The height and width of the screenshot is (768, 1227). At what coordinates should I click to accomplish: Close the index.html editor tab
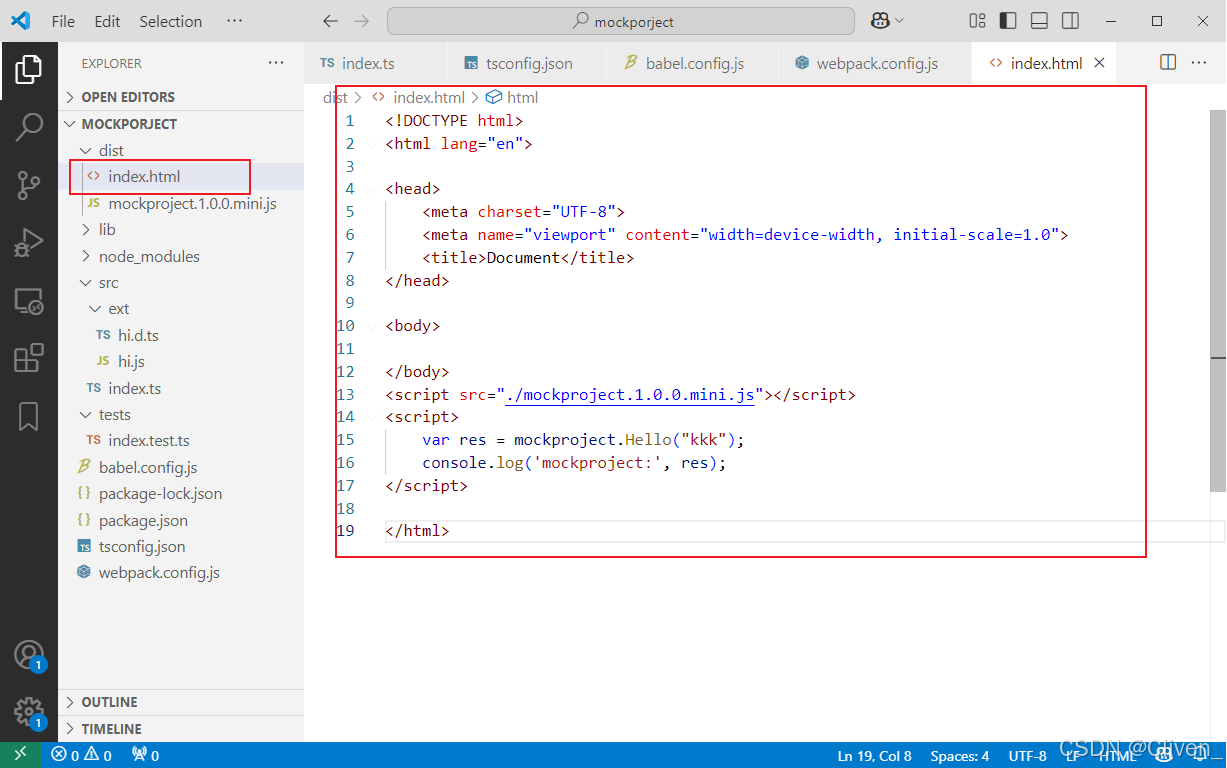click(1099, 63)
